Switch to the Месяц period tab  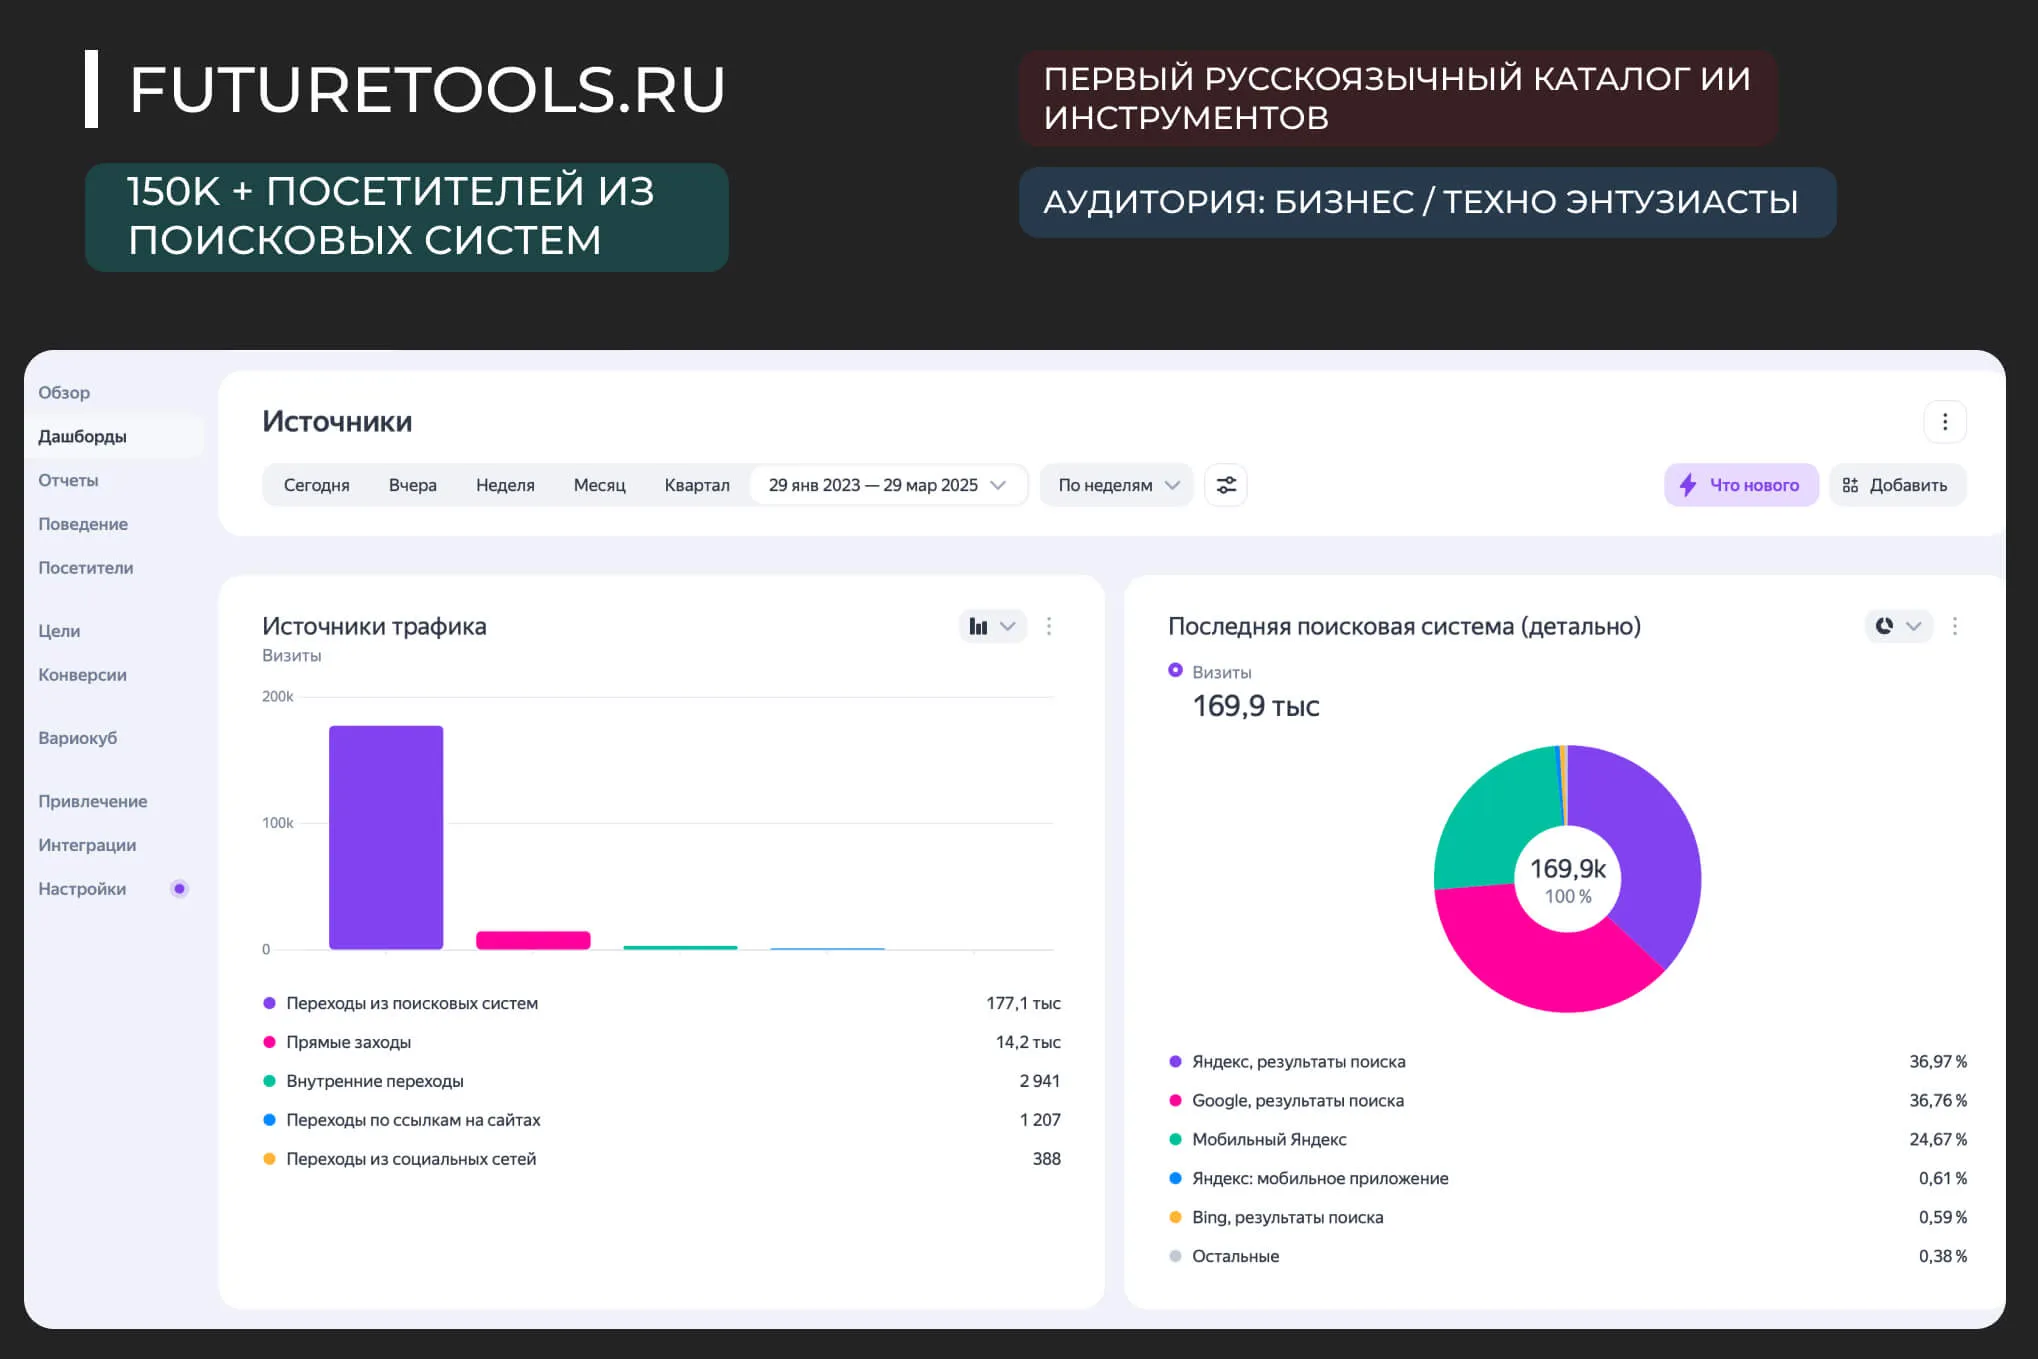point(599,485)
